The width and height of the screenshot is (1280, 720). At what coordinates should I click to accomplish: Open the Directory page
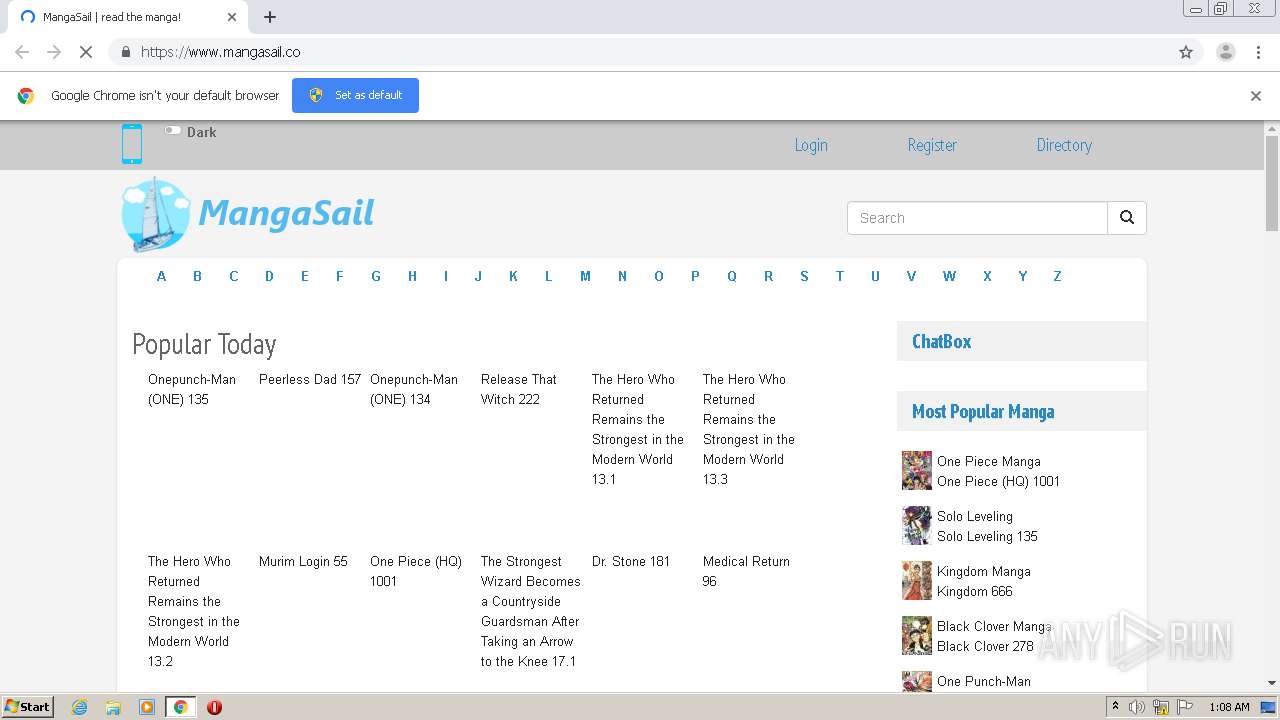pos(1064,145)
